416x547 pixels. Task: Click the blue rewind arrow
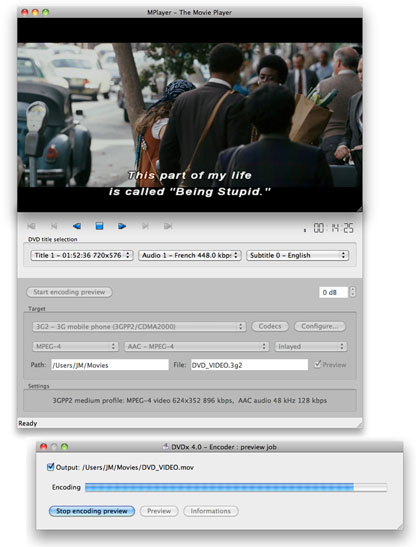point(77,226)
